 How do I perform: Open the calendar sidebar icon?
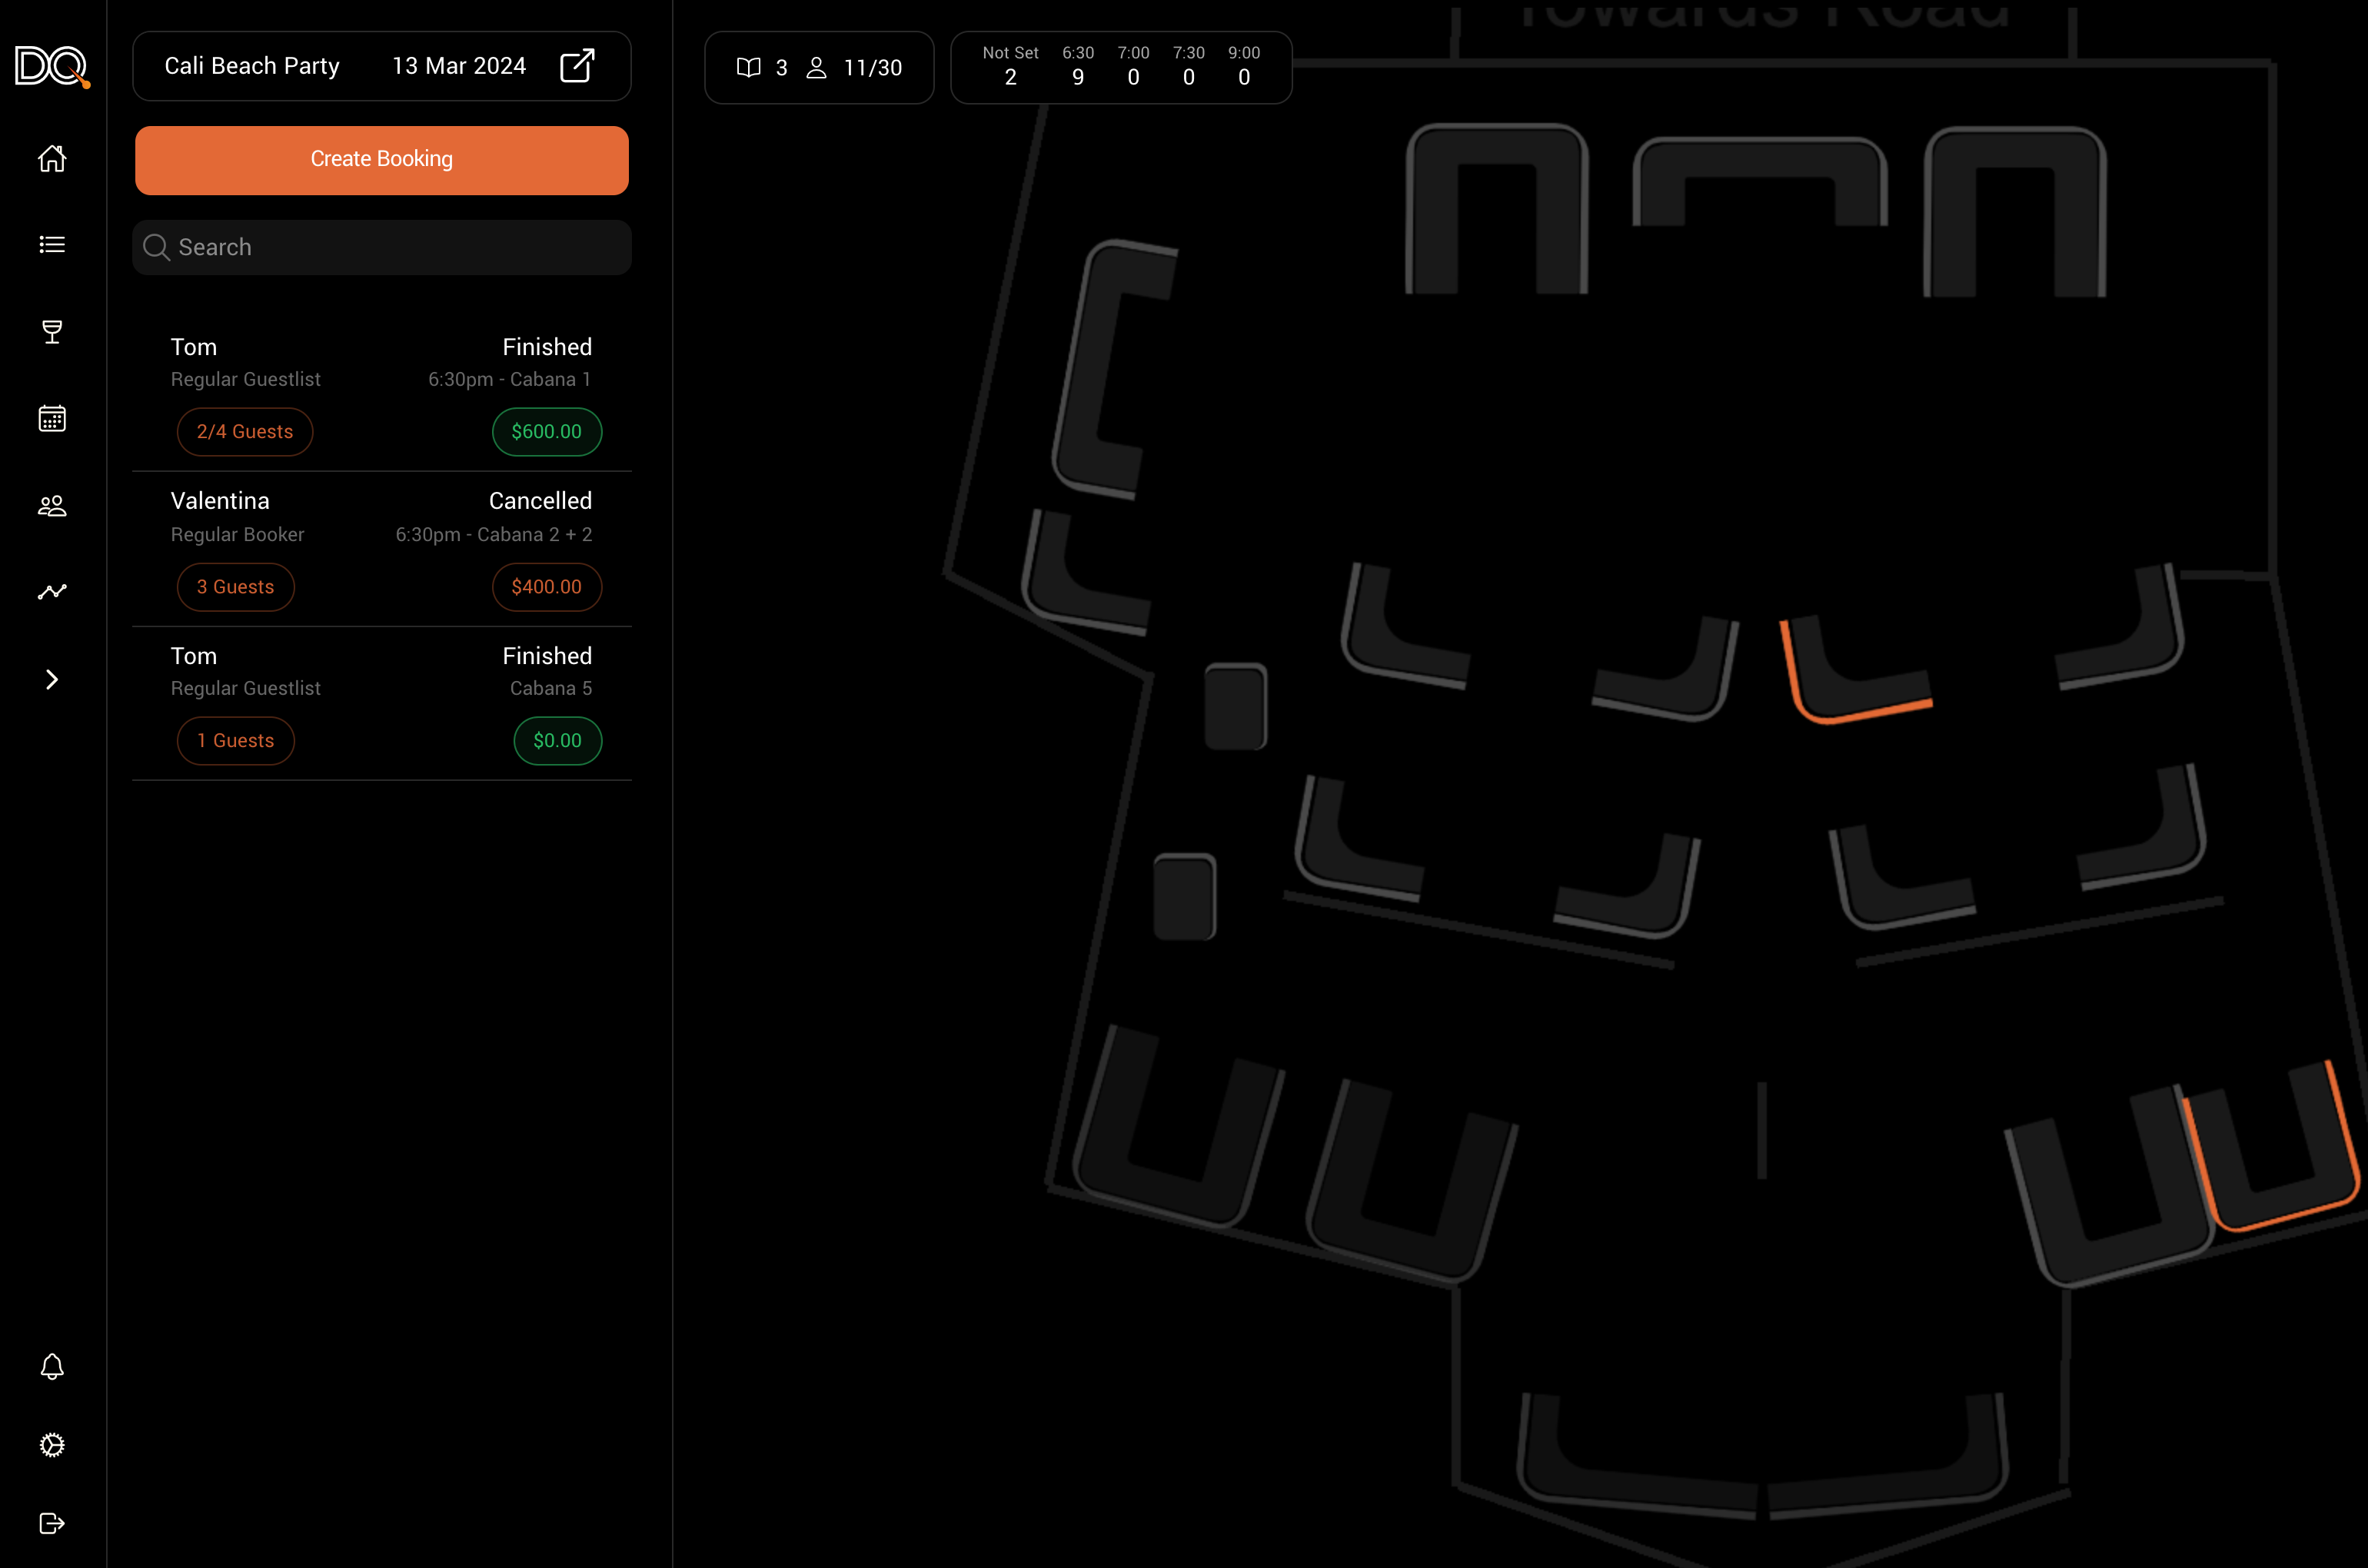(52, 418)
